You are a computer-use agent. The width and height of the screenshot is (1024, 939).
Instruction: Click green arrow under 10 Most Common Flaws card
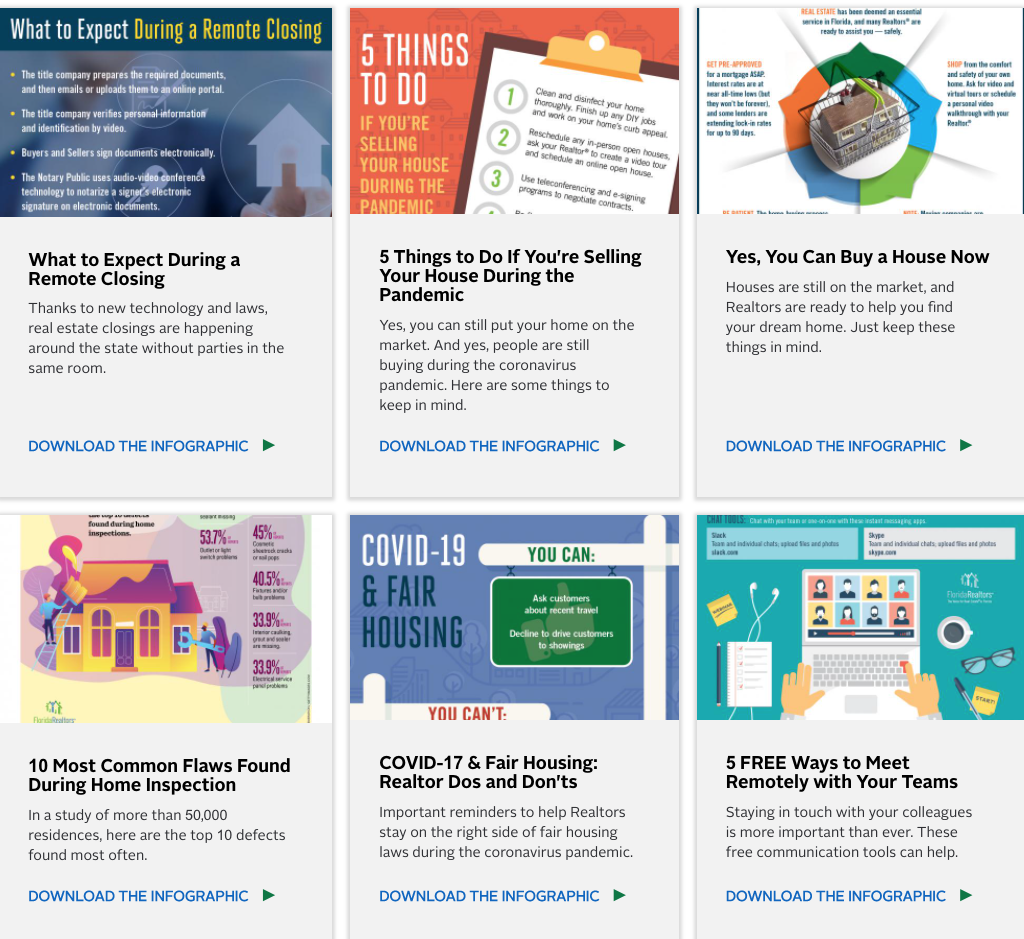(268, 896)
